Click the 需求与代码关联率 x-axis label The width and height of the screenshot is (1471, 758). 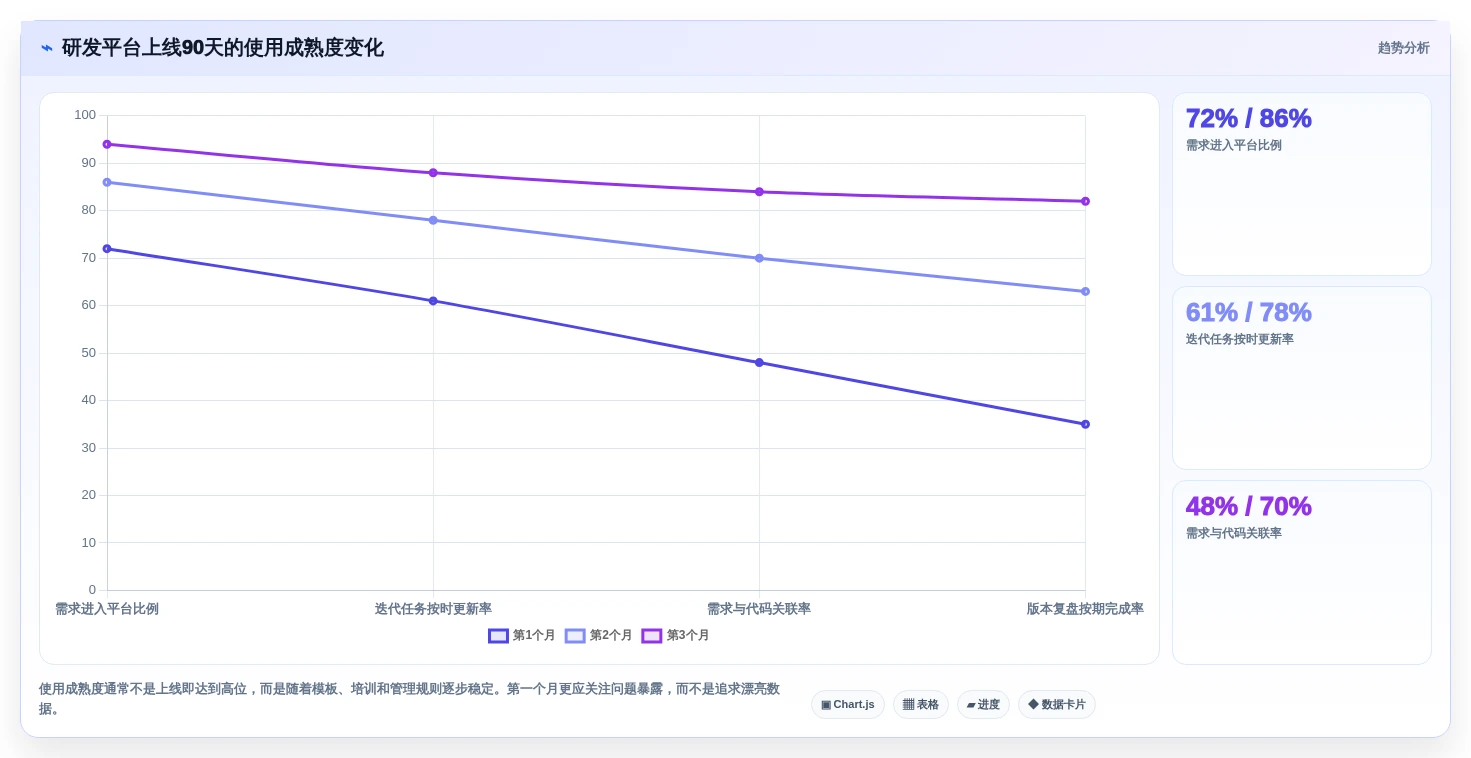tap(759, 609)
